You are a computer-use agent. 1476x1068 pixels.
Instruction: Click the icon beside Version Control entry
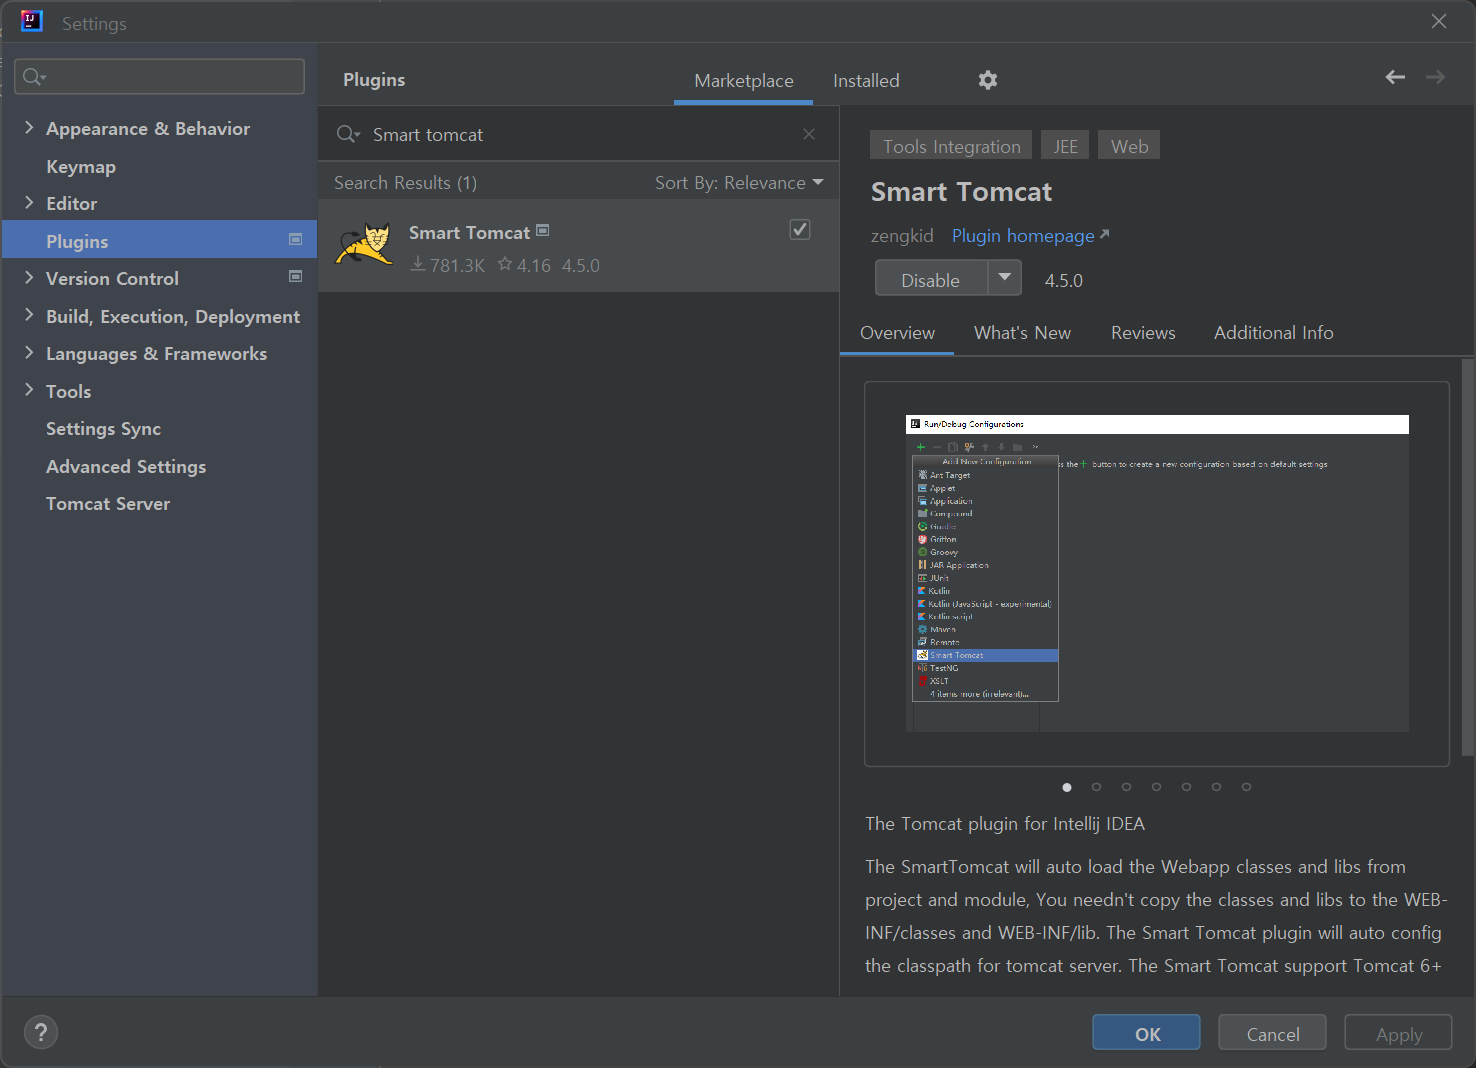295,276
